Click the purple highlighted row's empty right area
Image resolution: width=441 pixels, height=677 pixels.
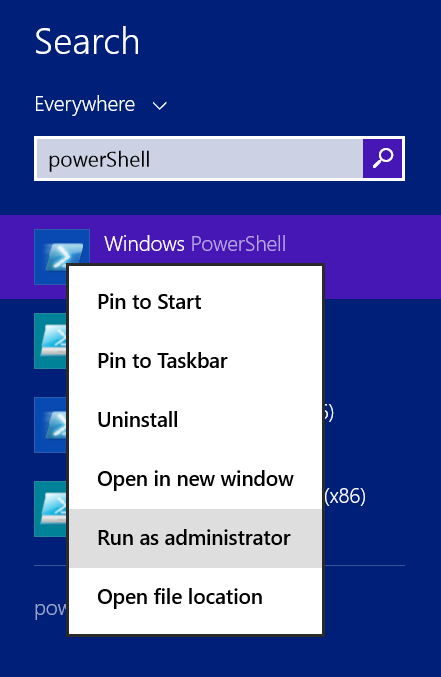(382, 256)
